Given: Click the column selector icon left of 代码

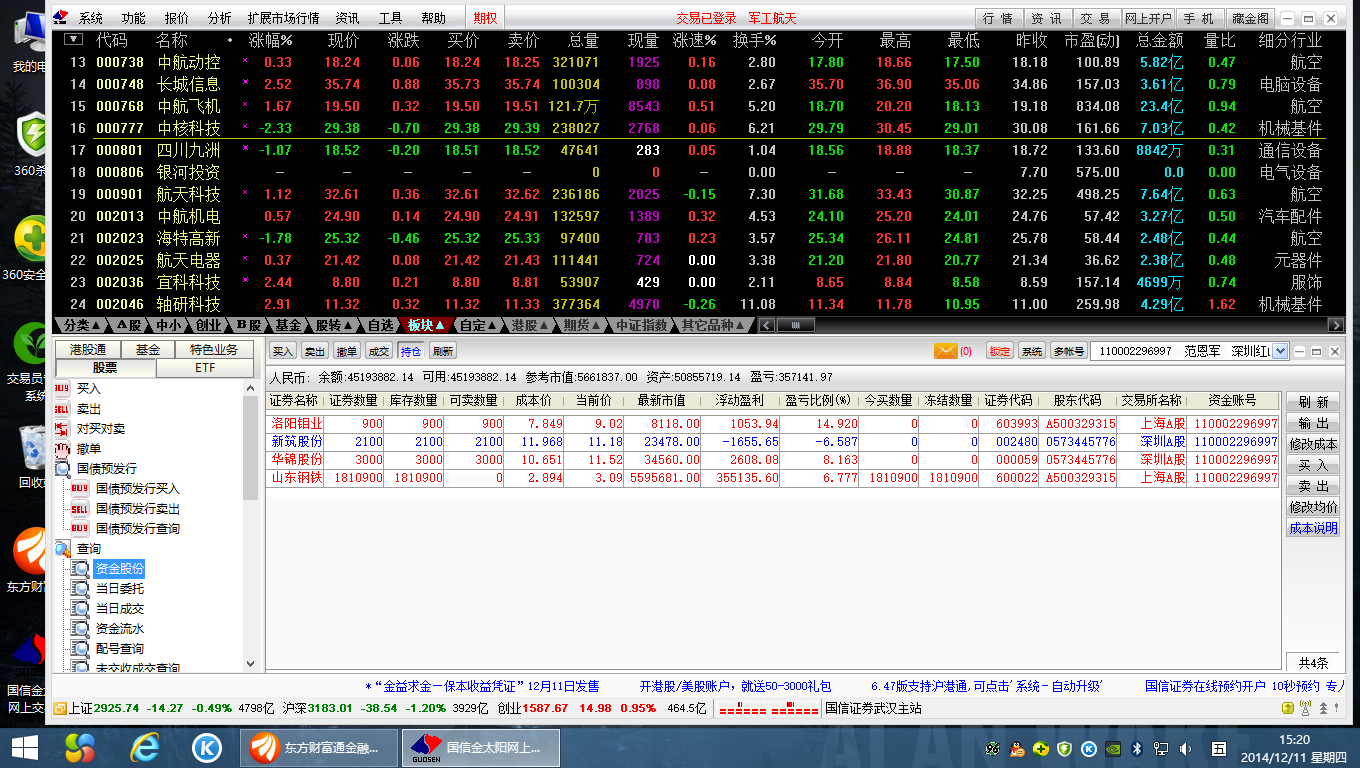Looking at the screenshot, I should tap(73, 40).
